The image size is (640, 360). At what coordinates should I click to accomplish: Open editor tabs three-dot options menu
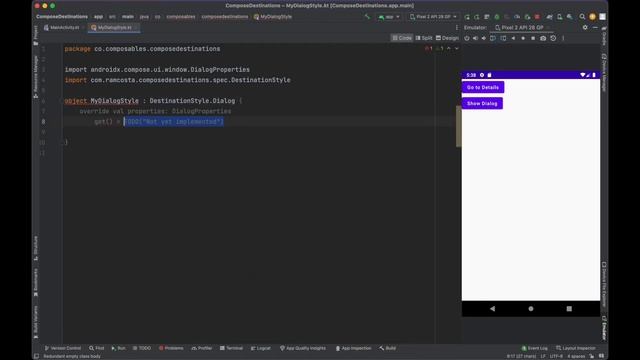(x=457, y=27)
